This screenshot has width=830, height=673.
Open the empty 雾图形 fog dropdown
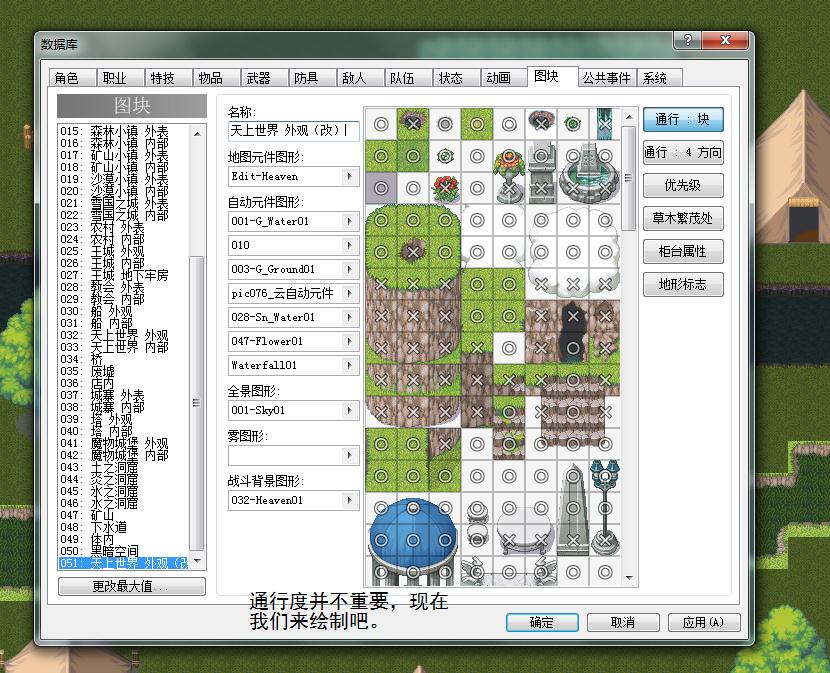pyautogui.click(x=349, y=455)
